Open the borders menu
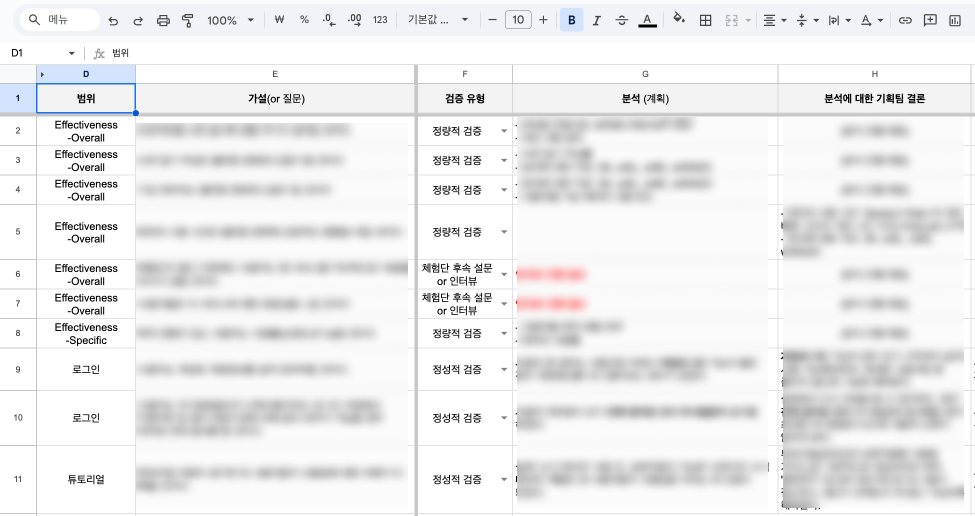Screen dimensions: 975x516 705,20
